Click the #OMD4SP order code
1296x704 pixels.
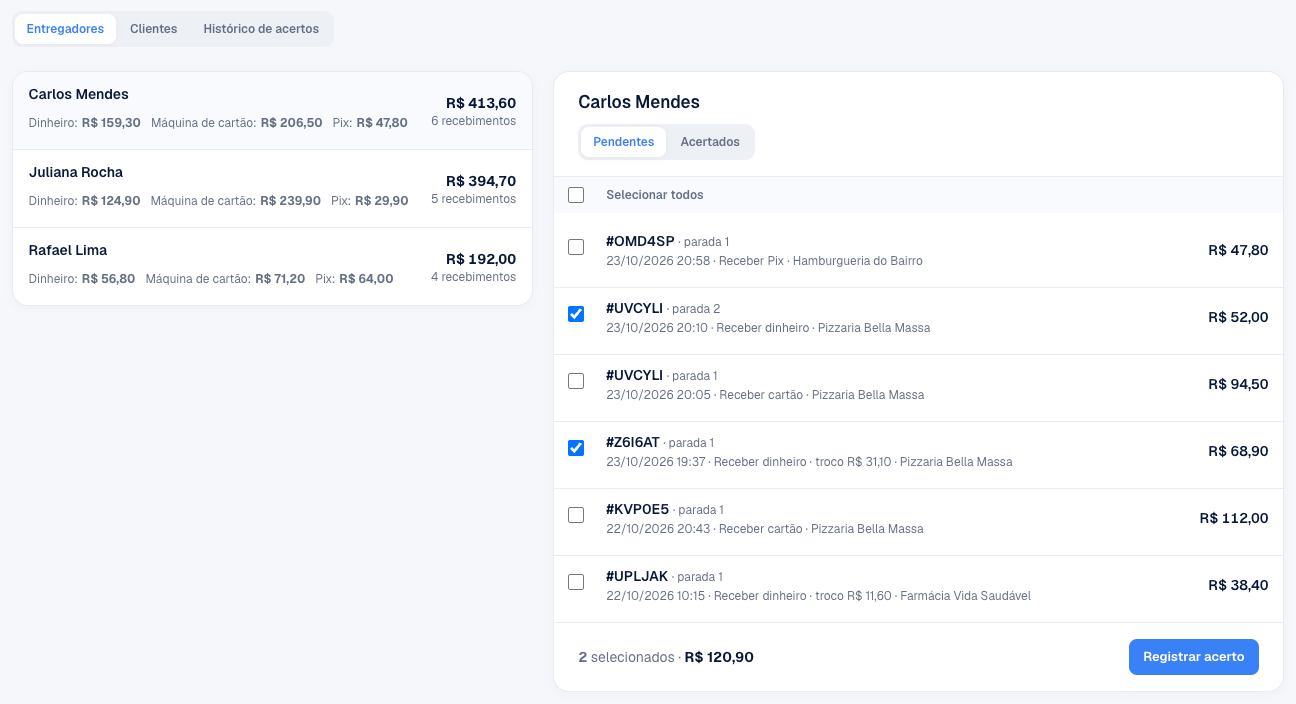640,241
